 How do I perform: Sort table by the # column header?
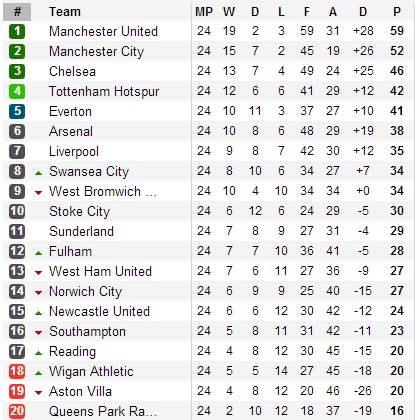coord(17,12)
